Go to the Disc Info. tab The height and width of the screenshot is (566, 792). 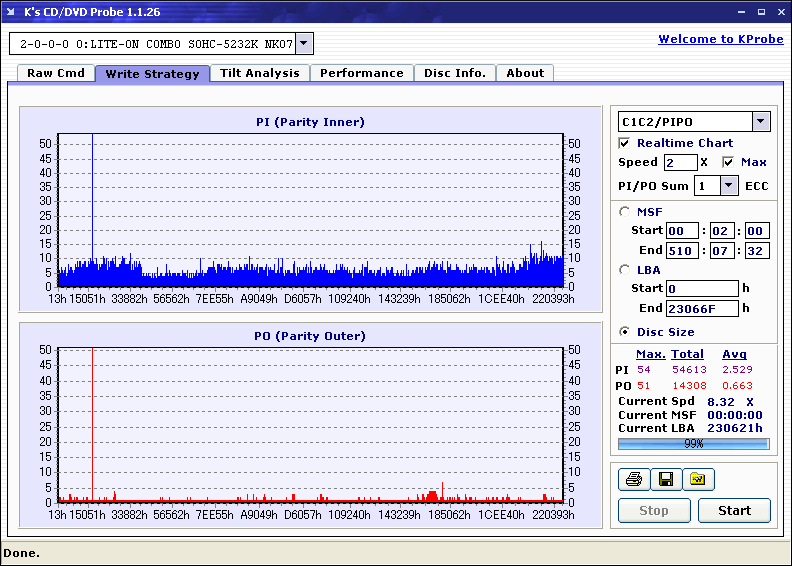454,73
